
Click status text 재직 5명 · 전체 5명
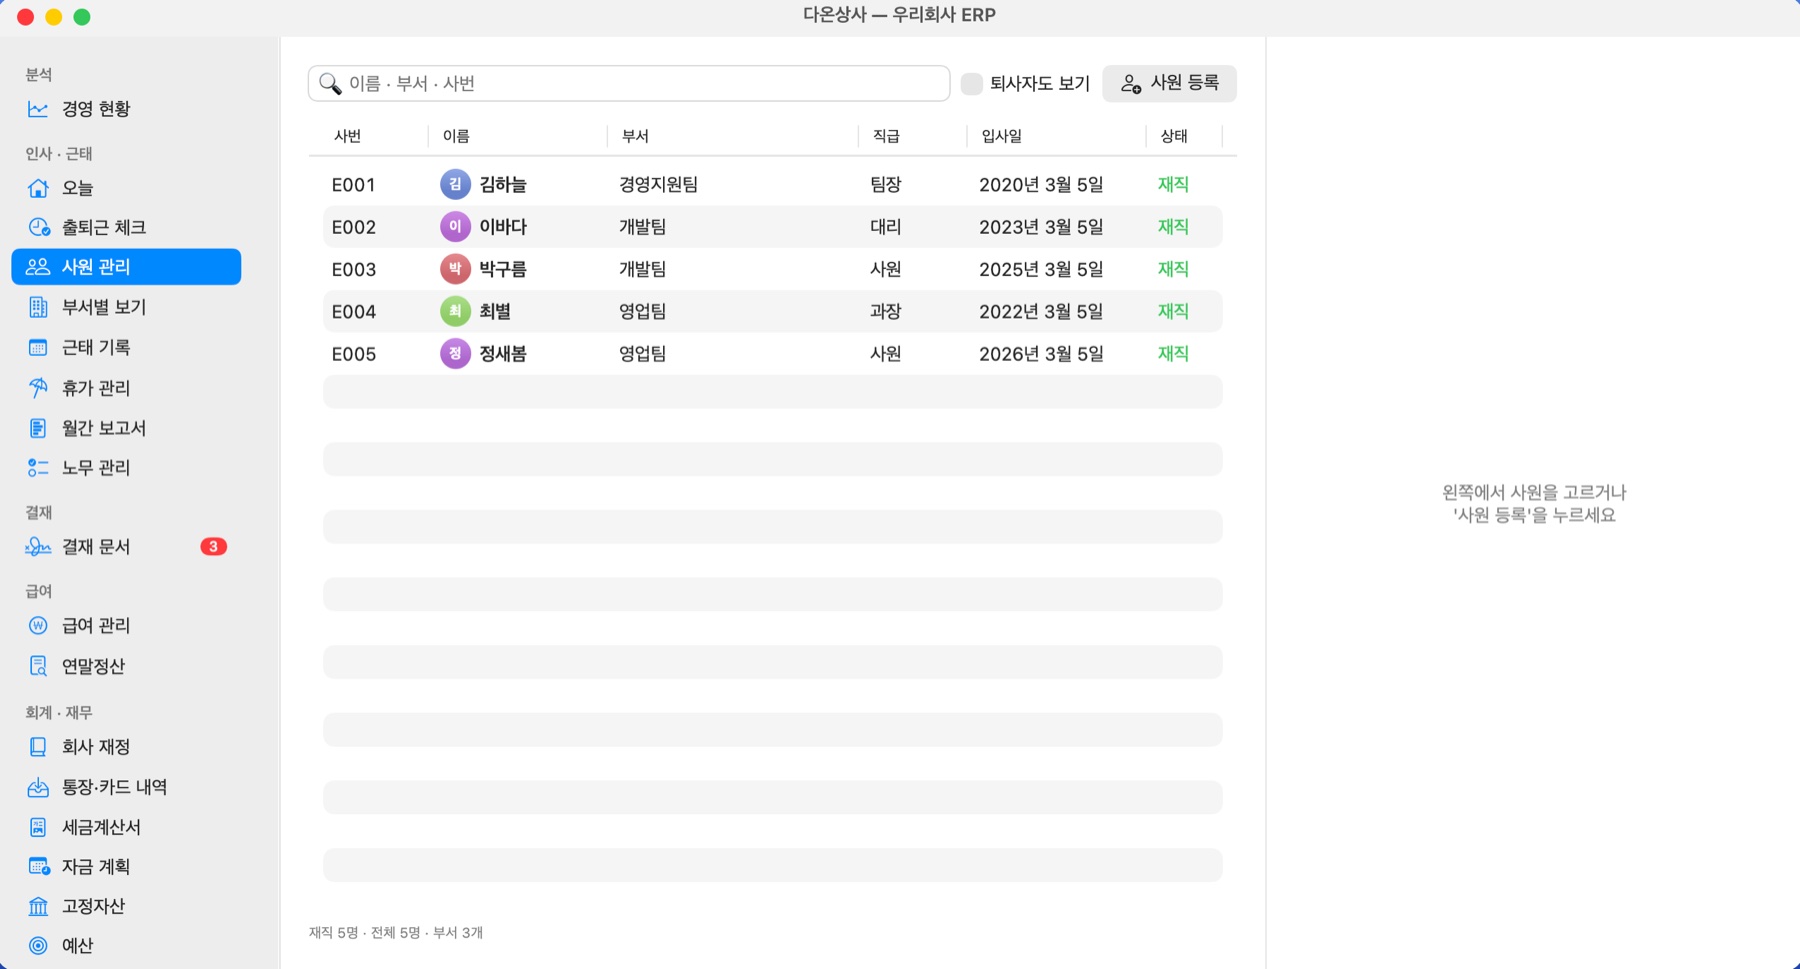coord(365,933)
